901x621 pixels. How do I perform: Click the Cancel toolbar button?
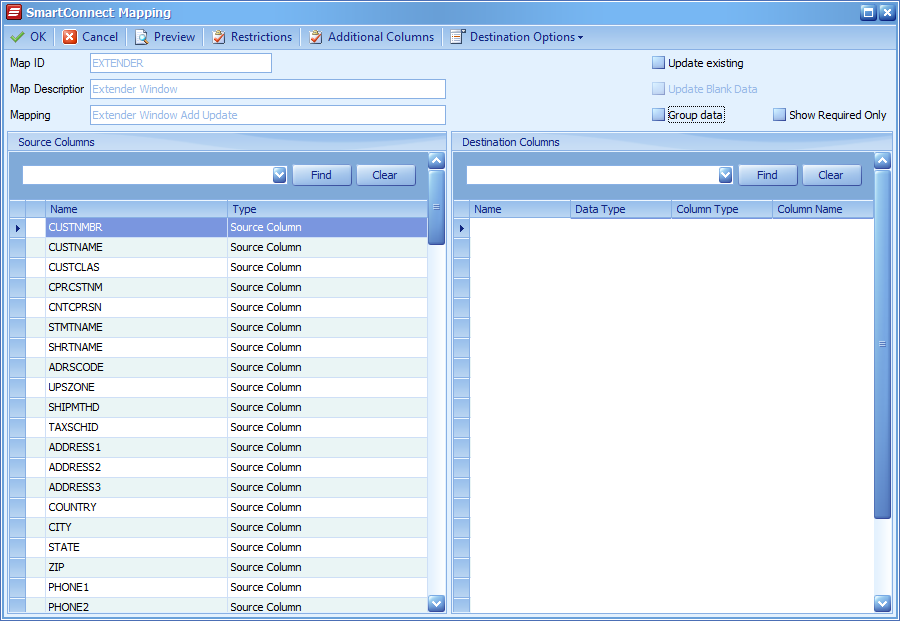click(90, 37)
